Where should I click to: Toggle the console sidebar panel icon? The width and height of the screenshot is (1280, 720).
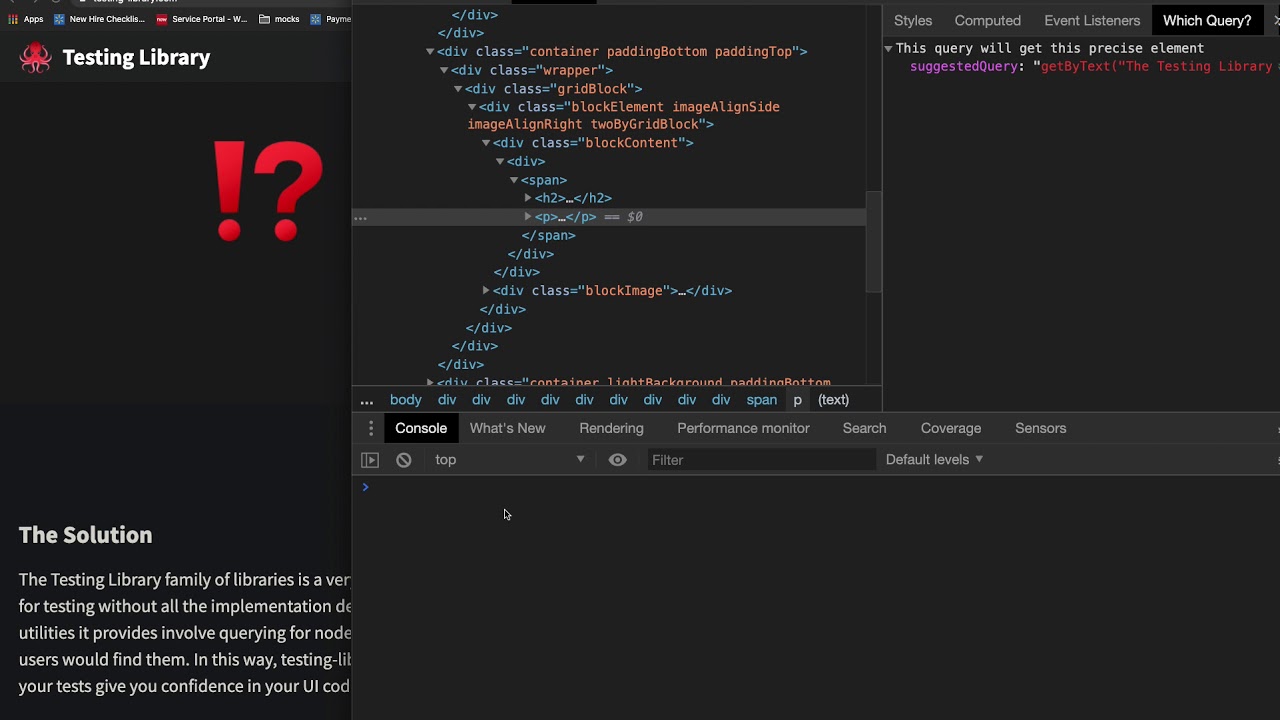[x=370, y=460]
